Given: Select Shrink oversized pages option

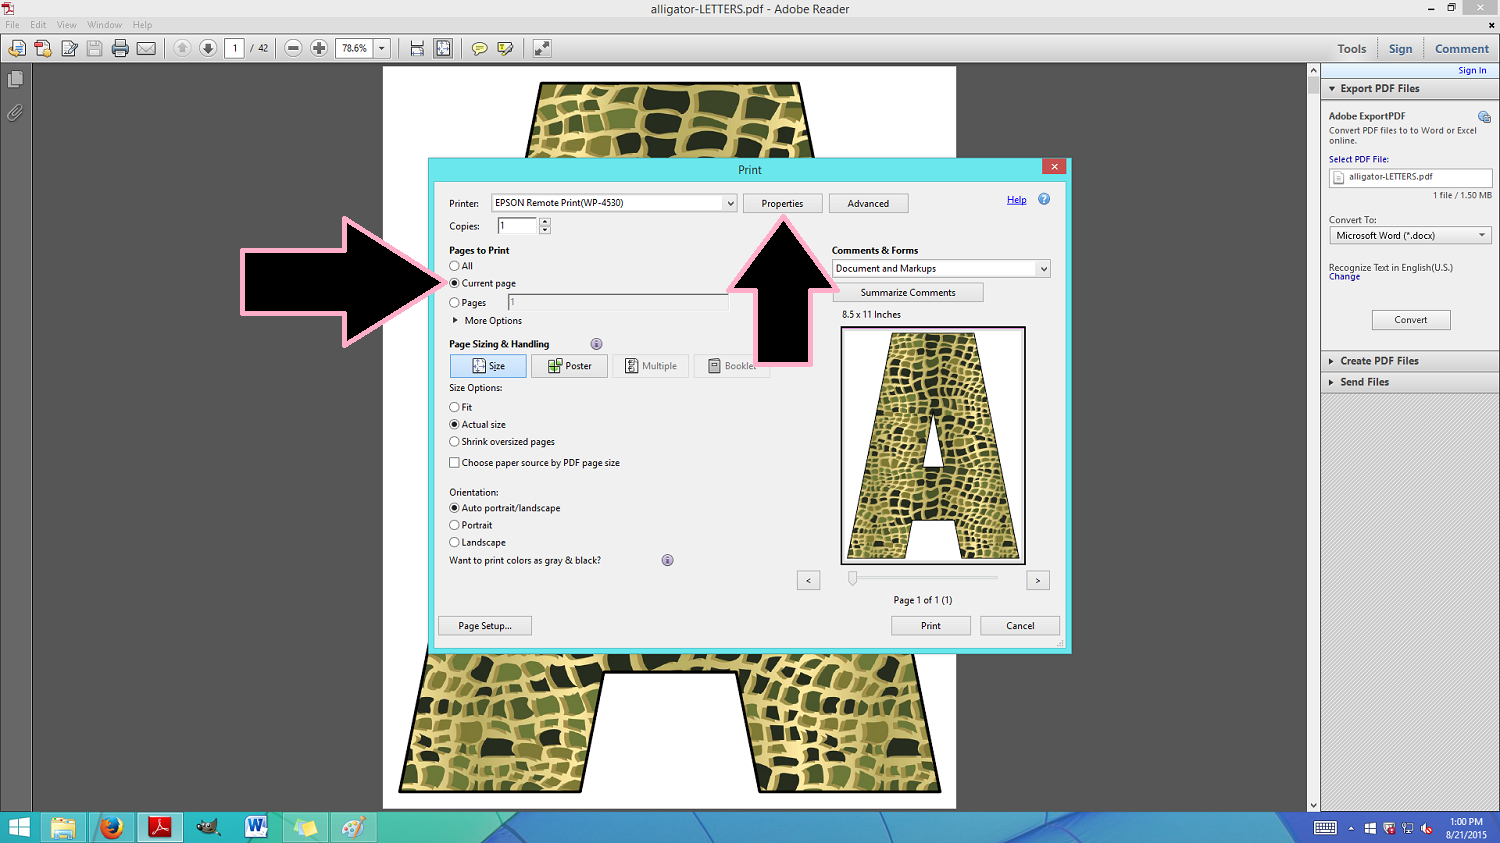Looking at the screenshot, I should 454,441.
